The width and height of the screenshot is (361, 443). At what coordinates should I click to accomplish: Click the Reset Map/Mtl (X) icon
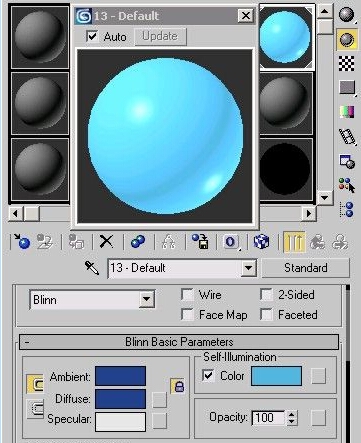(107, 241)
